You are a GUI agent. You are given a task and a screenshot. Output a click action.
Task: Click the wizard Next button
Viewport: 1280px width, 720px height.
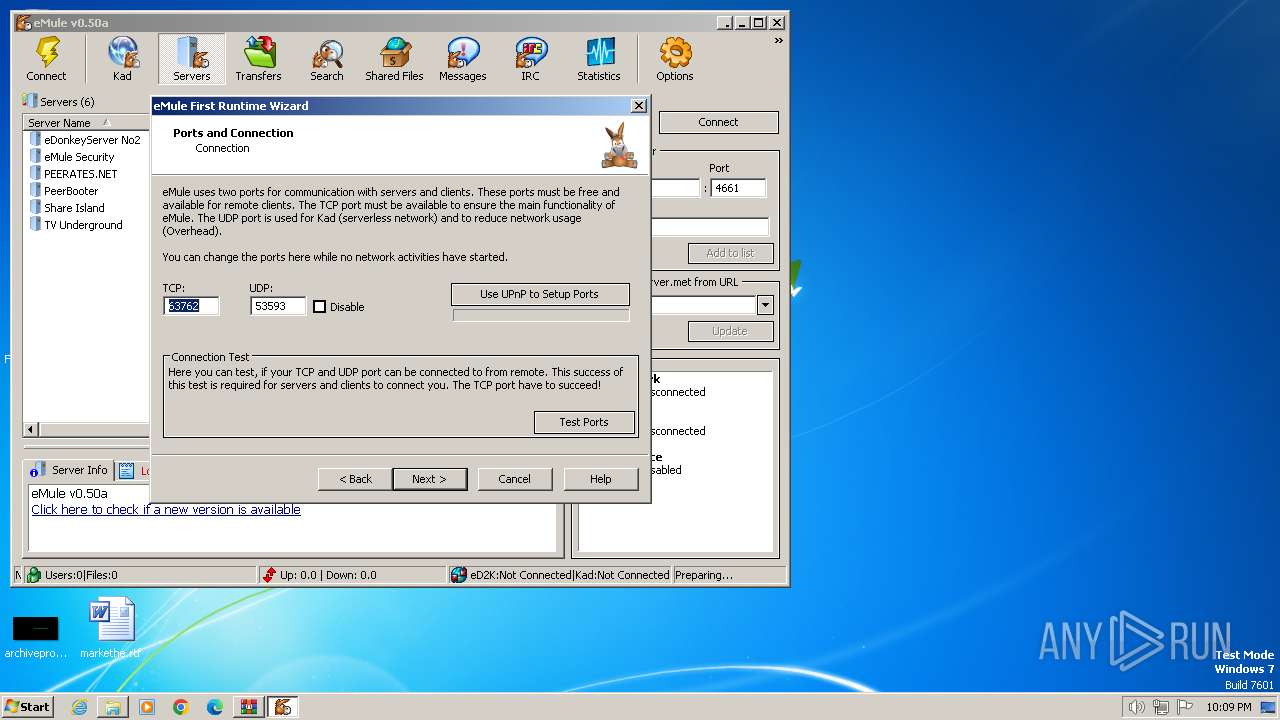pyautogui.click(x=429, y=479)
